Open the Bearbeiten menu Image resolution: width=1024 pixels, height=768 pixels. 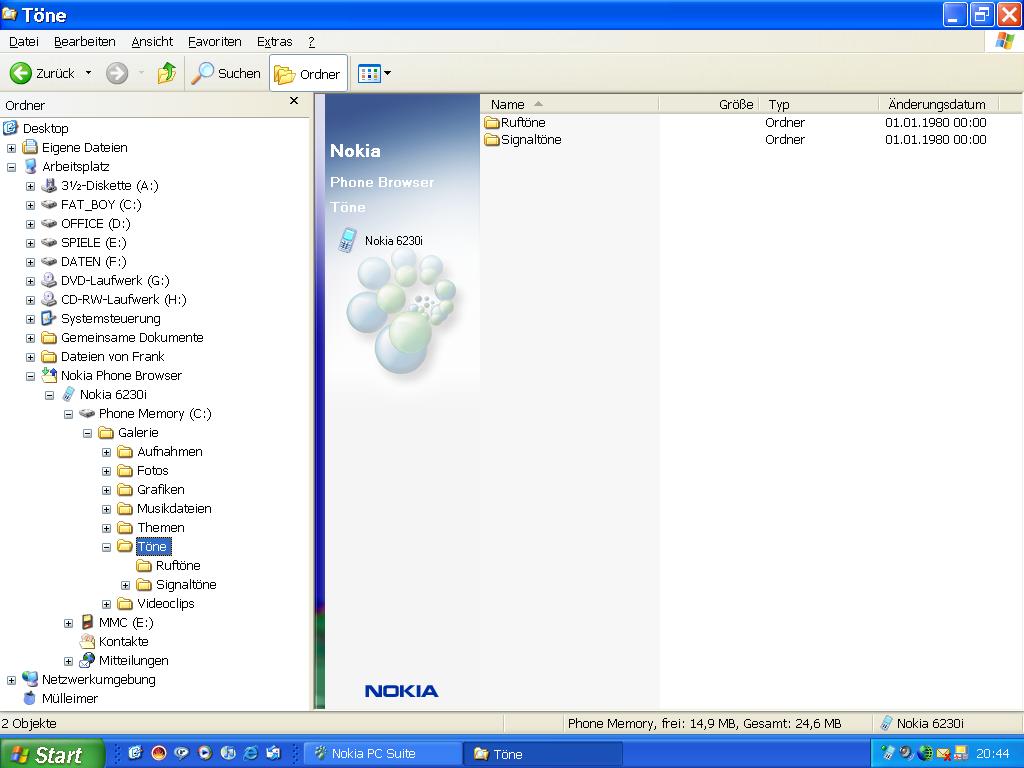(x=84, y=42)
